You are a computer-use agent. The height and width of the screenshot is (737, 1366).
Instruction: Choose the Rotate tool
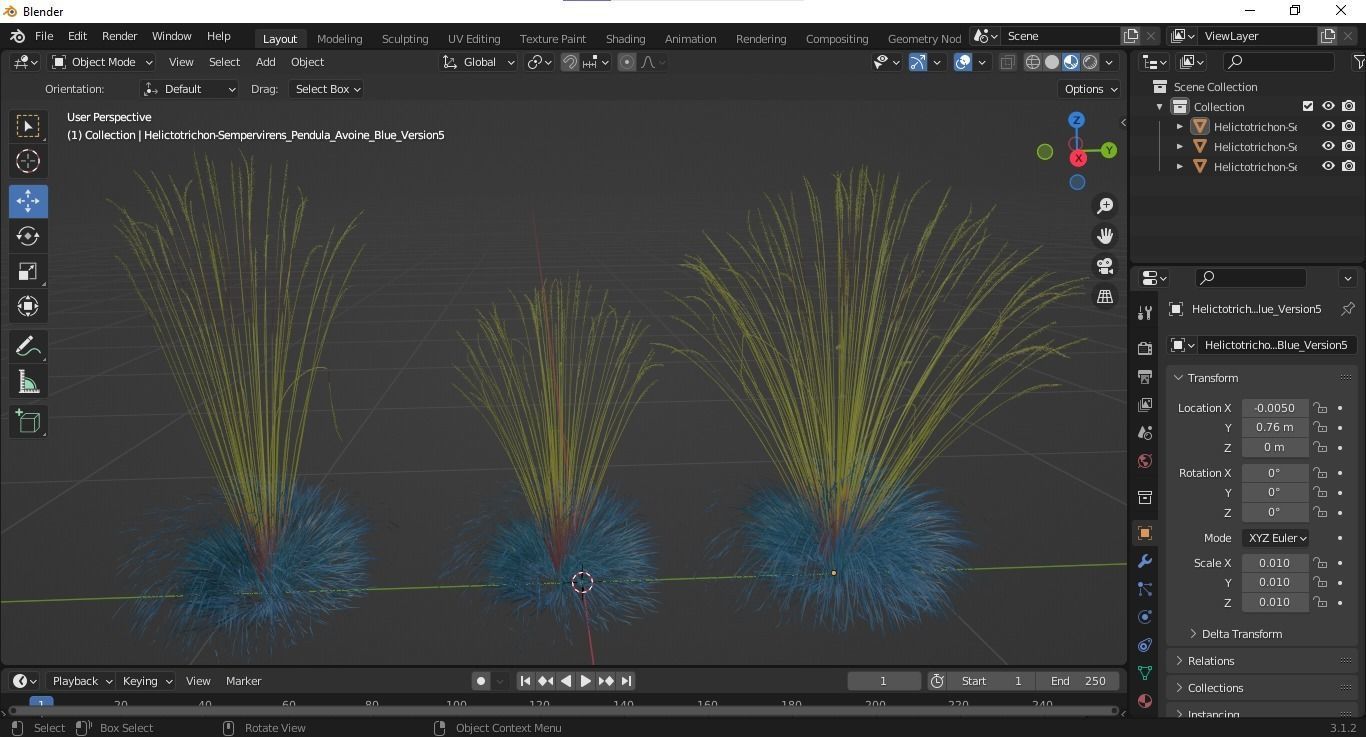click(x=28, y=236)
